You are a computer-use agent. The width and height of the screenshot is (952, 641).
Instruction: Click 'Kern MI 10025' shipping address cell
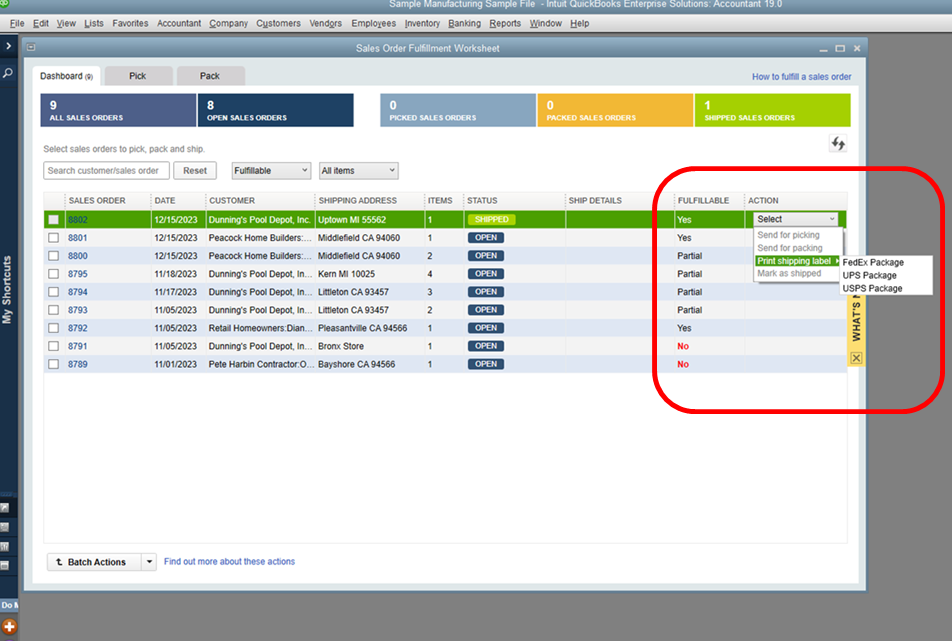(347, 274)
